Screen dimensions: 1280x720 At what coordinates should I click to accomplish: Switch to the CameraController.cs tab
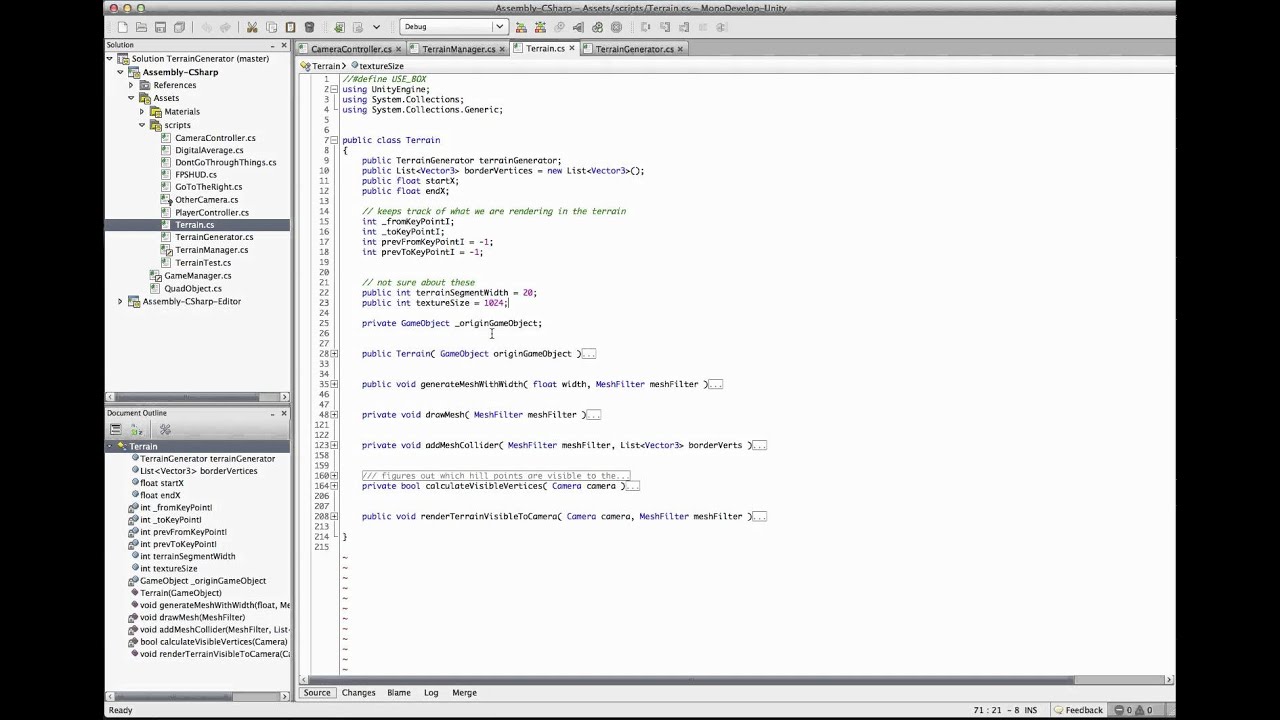(x=351, y=49)
